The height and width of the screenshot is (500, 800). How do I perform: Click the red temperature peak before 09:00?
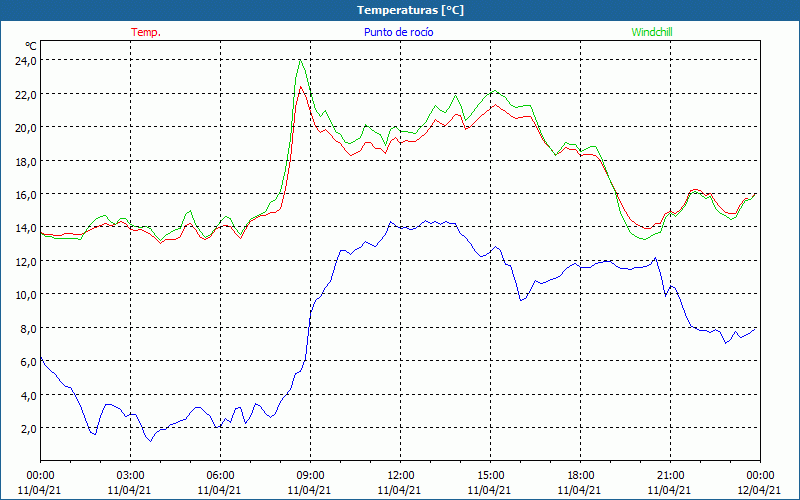point(301,87)
